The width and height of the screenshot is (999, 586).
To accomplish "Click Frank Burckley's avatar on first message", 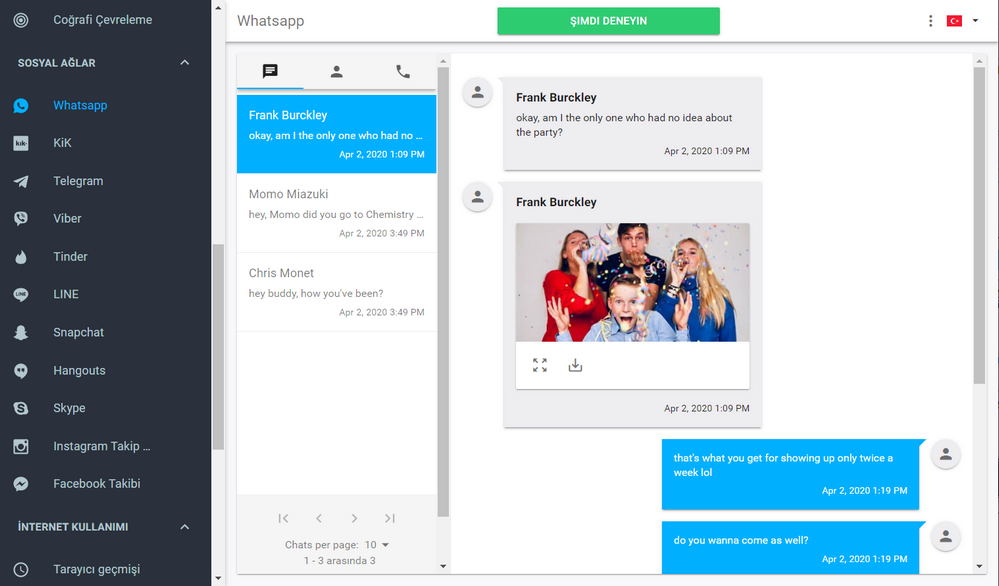I will (477, 93).
